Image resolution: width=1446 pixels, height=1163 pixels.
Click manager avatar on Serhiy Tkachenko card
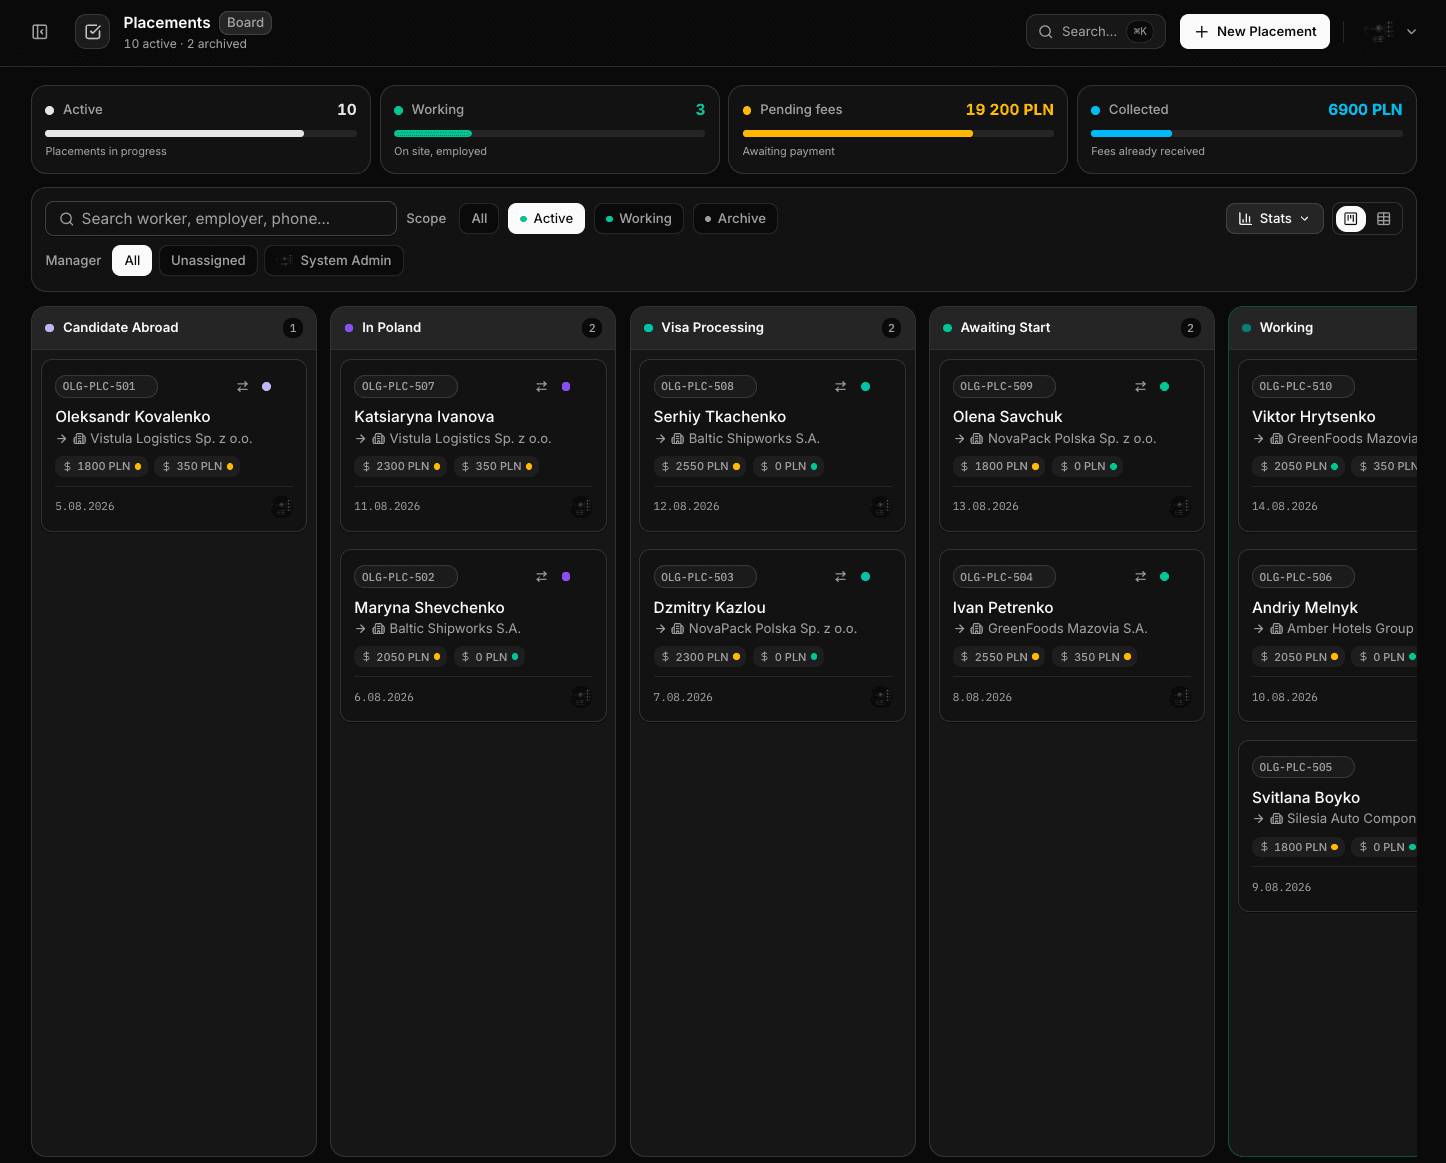click(x=881, y=507)
